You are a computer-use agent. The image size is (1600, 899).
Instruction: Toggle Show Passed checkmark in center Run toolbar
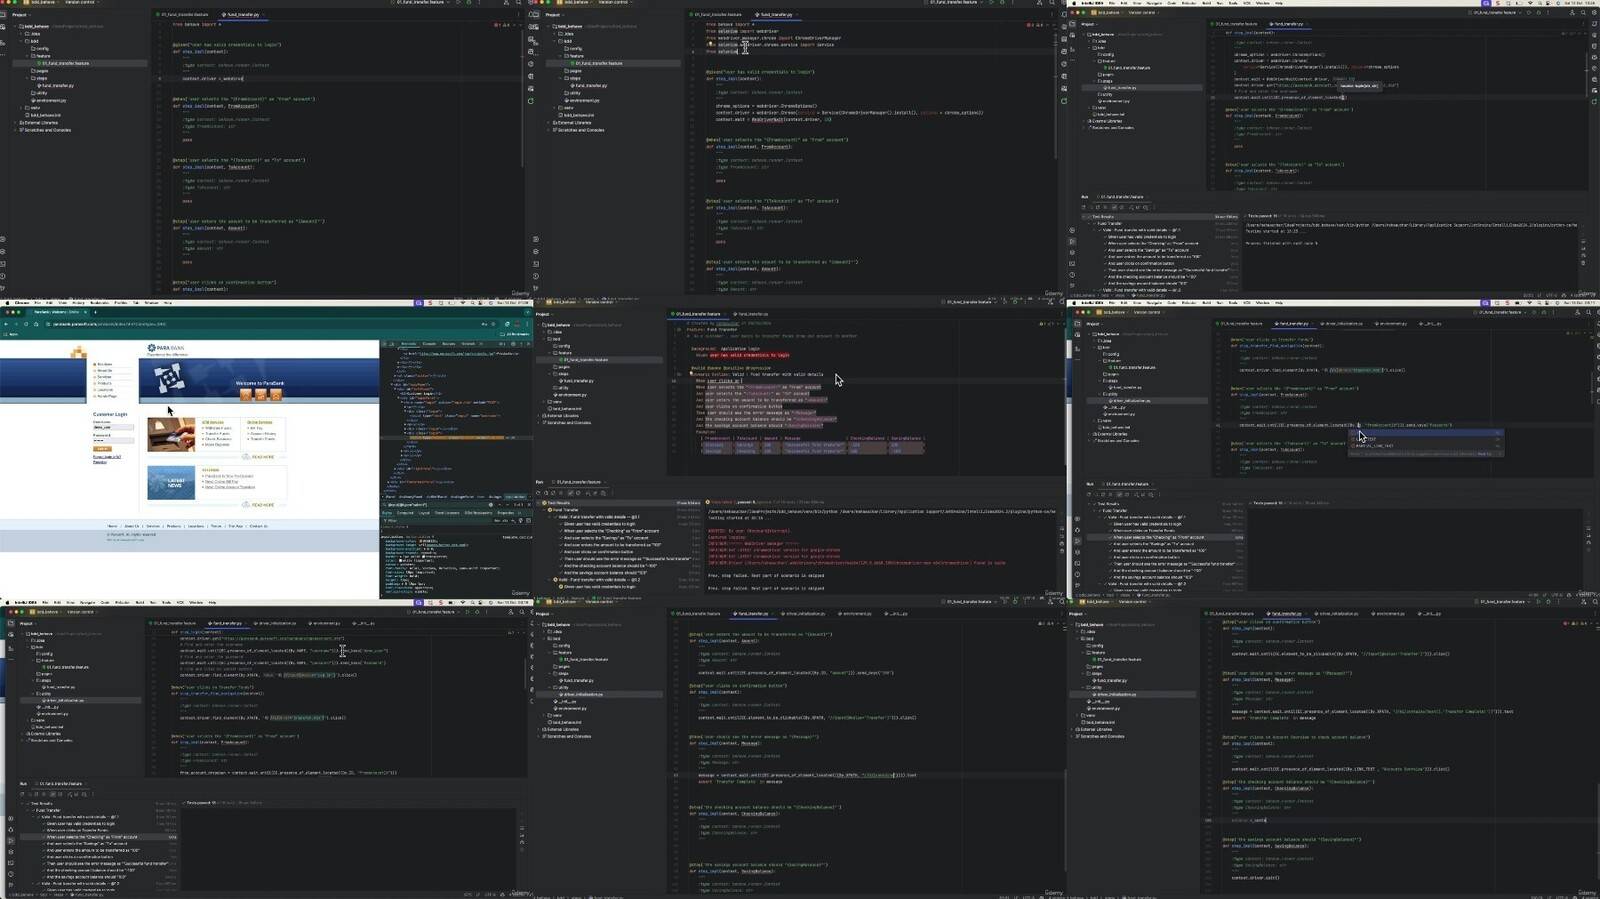pyautogui.click(x=571, y=493)
